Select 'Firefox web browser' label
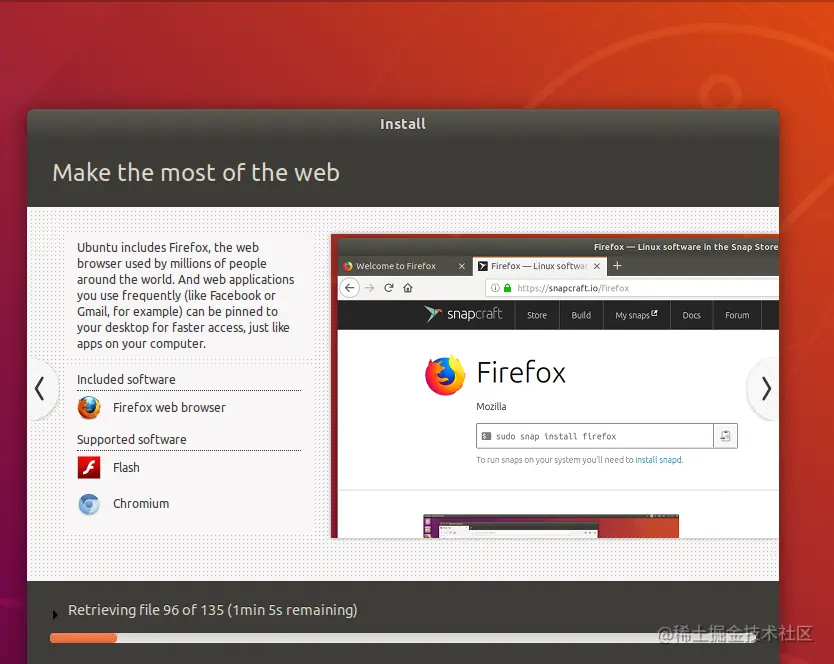 tap(169, 408)
